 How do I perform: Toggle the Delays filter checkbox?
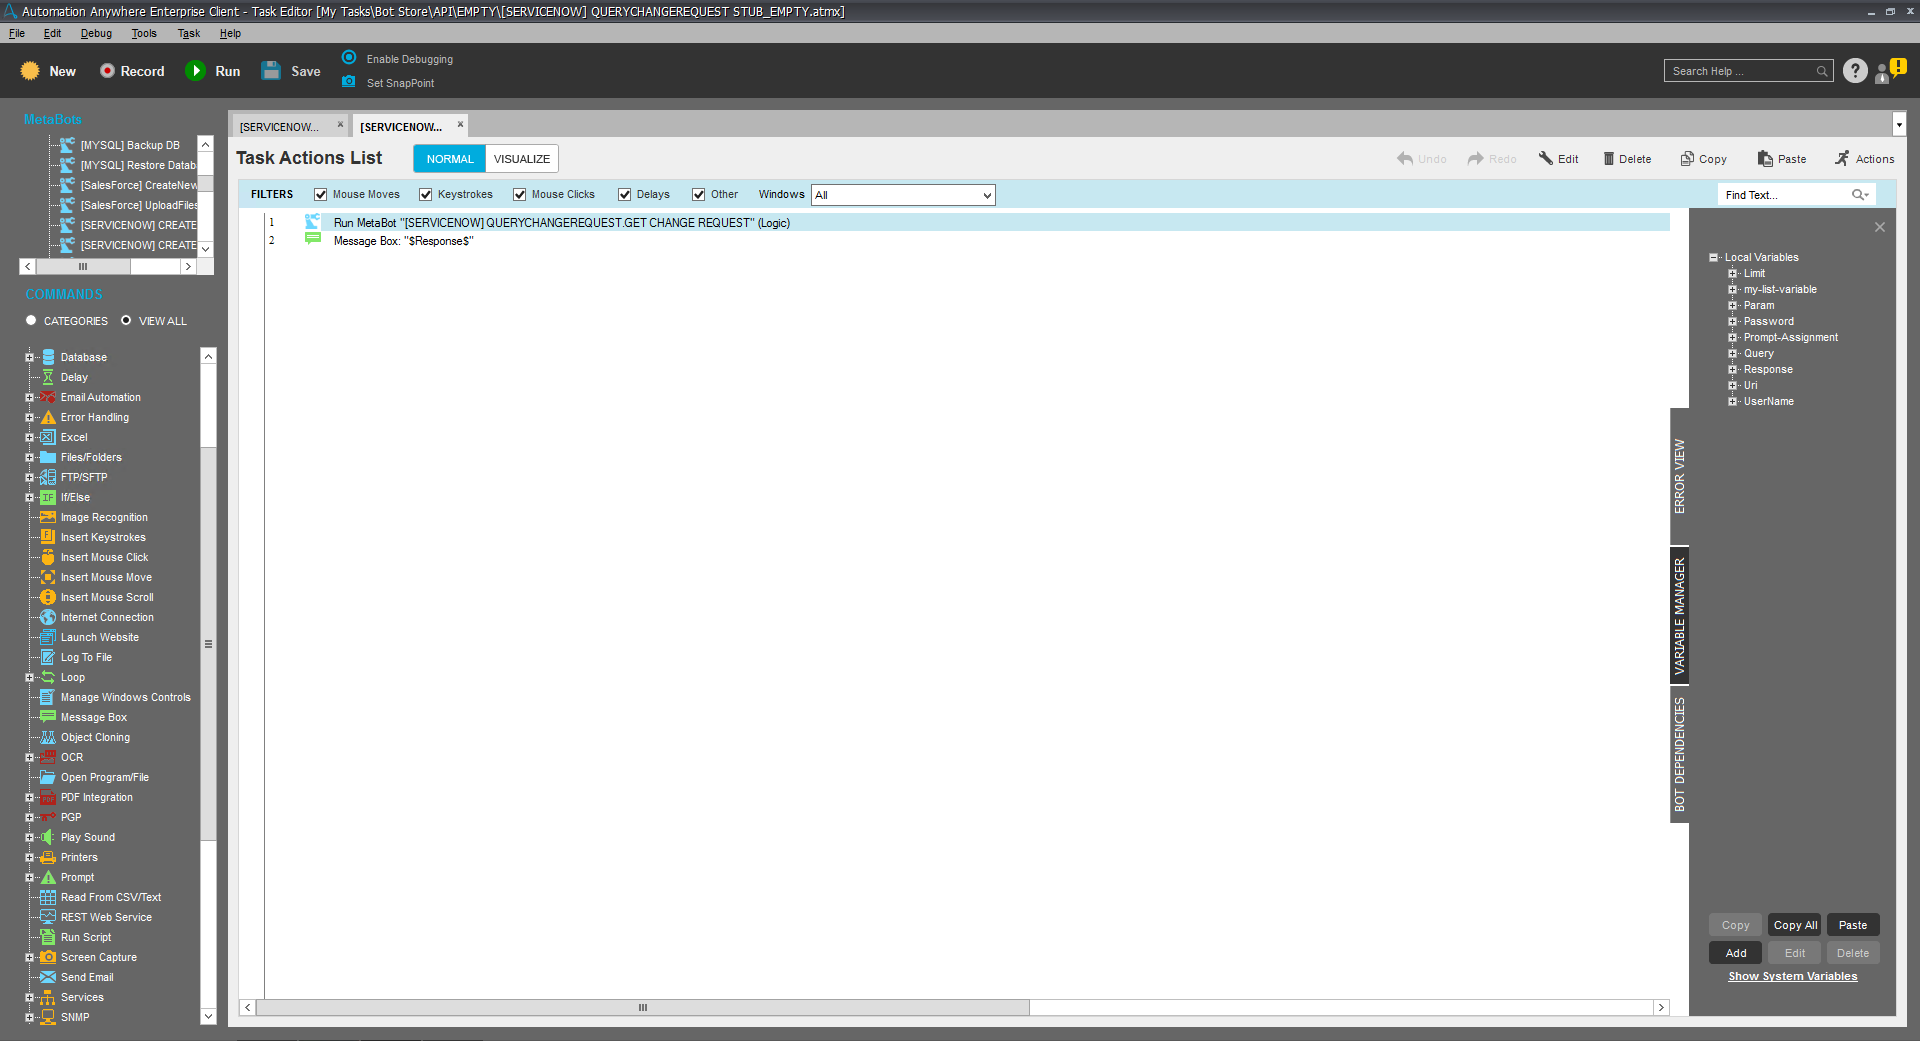(625, 195)
